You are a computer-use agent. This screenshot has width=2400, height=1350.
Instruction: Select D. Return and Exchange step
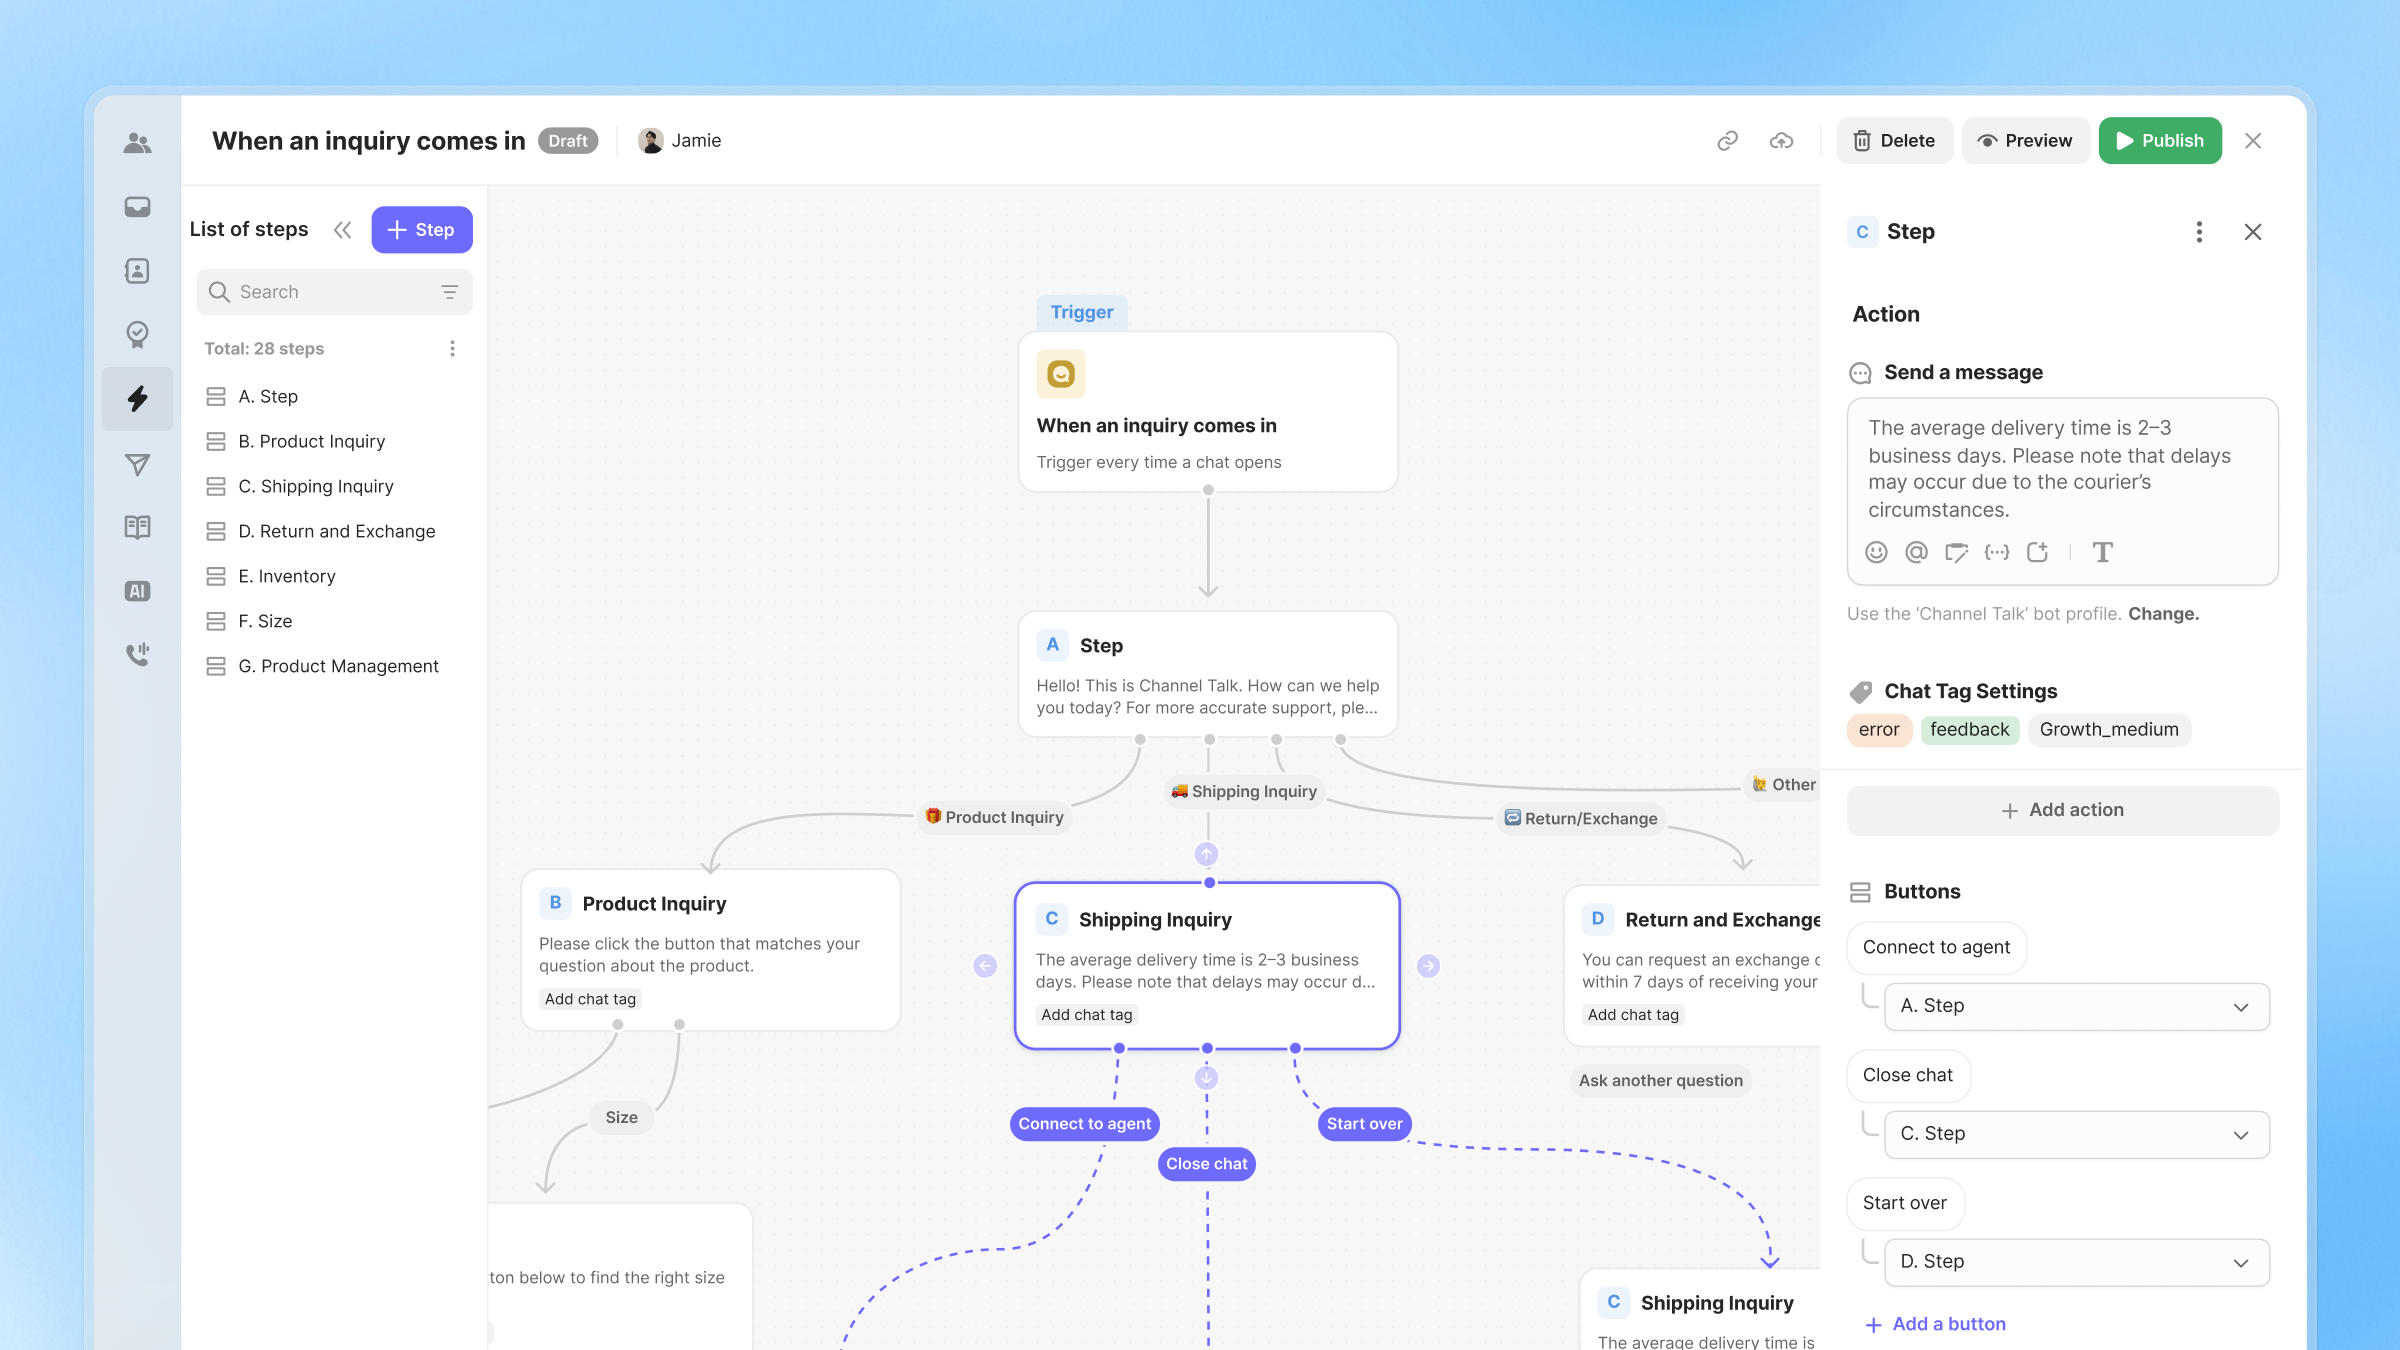(337, 531)
